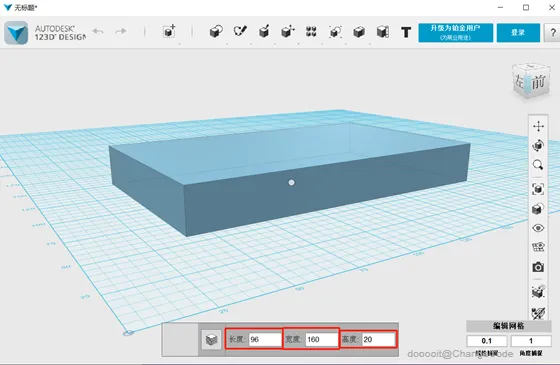Viewport: 560px width, 365px height.
Task: Click the 宽度 width field showing 160
Action: pos(322,339)
